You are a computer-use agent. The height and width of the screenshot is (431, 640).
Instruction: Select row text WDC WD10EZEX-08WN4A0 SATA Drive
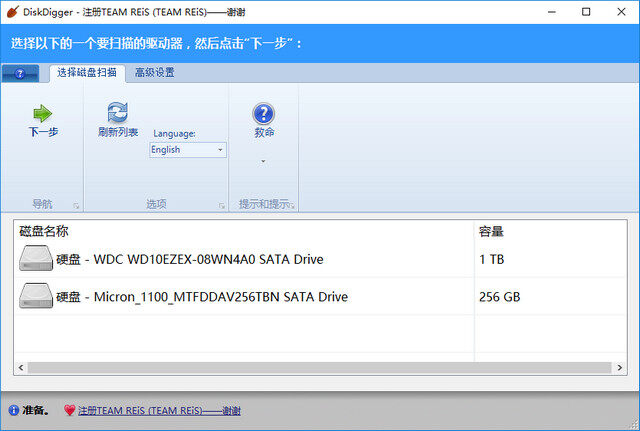209,259
